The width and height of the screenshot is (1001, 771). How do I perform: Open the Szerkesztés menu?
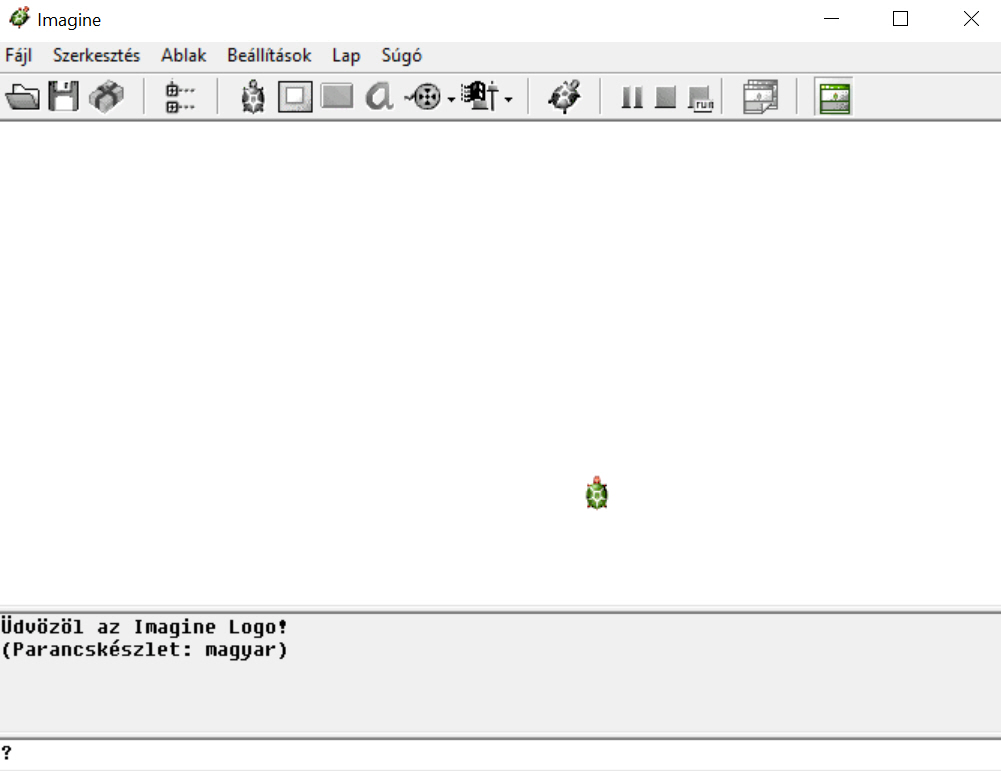click(x=96, y=56)
